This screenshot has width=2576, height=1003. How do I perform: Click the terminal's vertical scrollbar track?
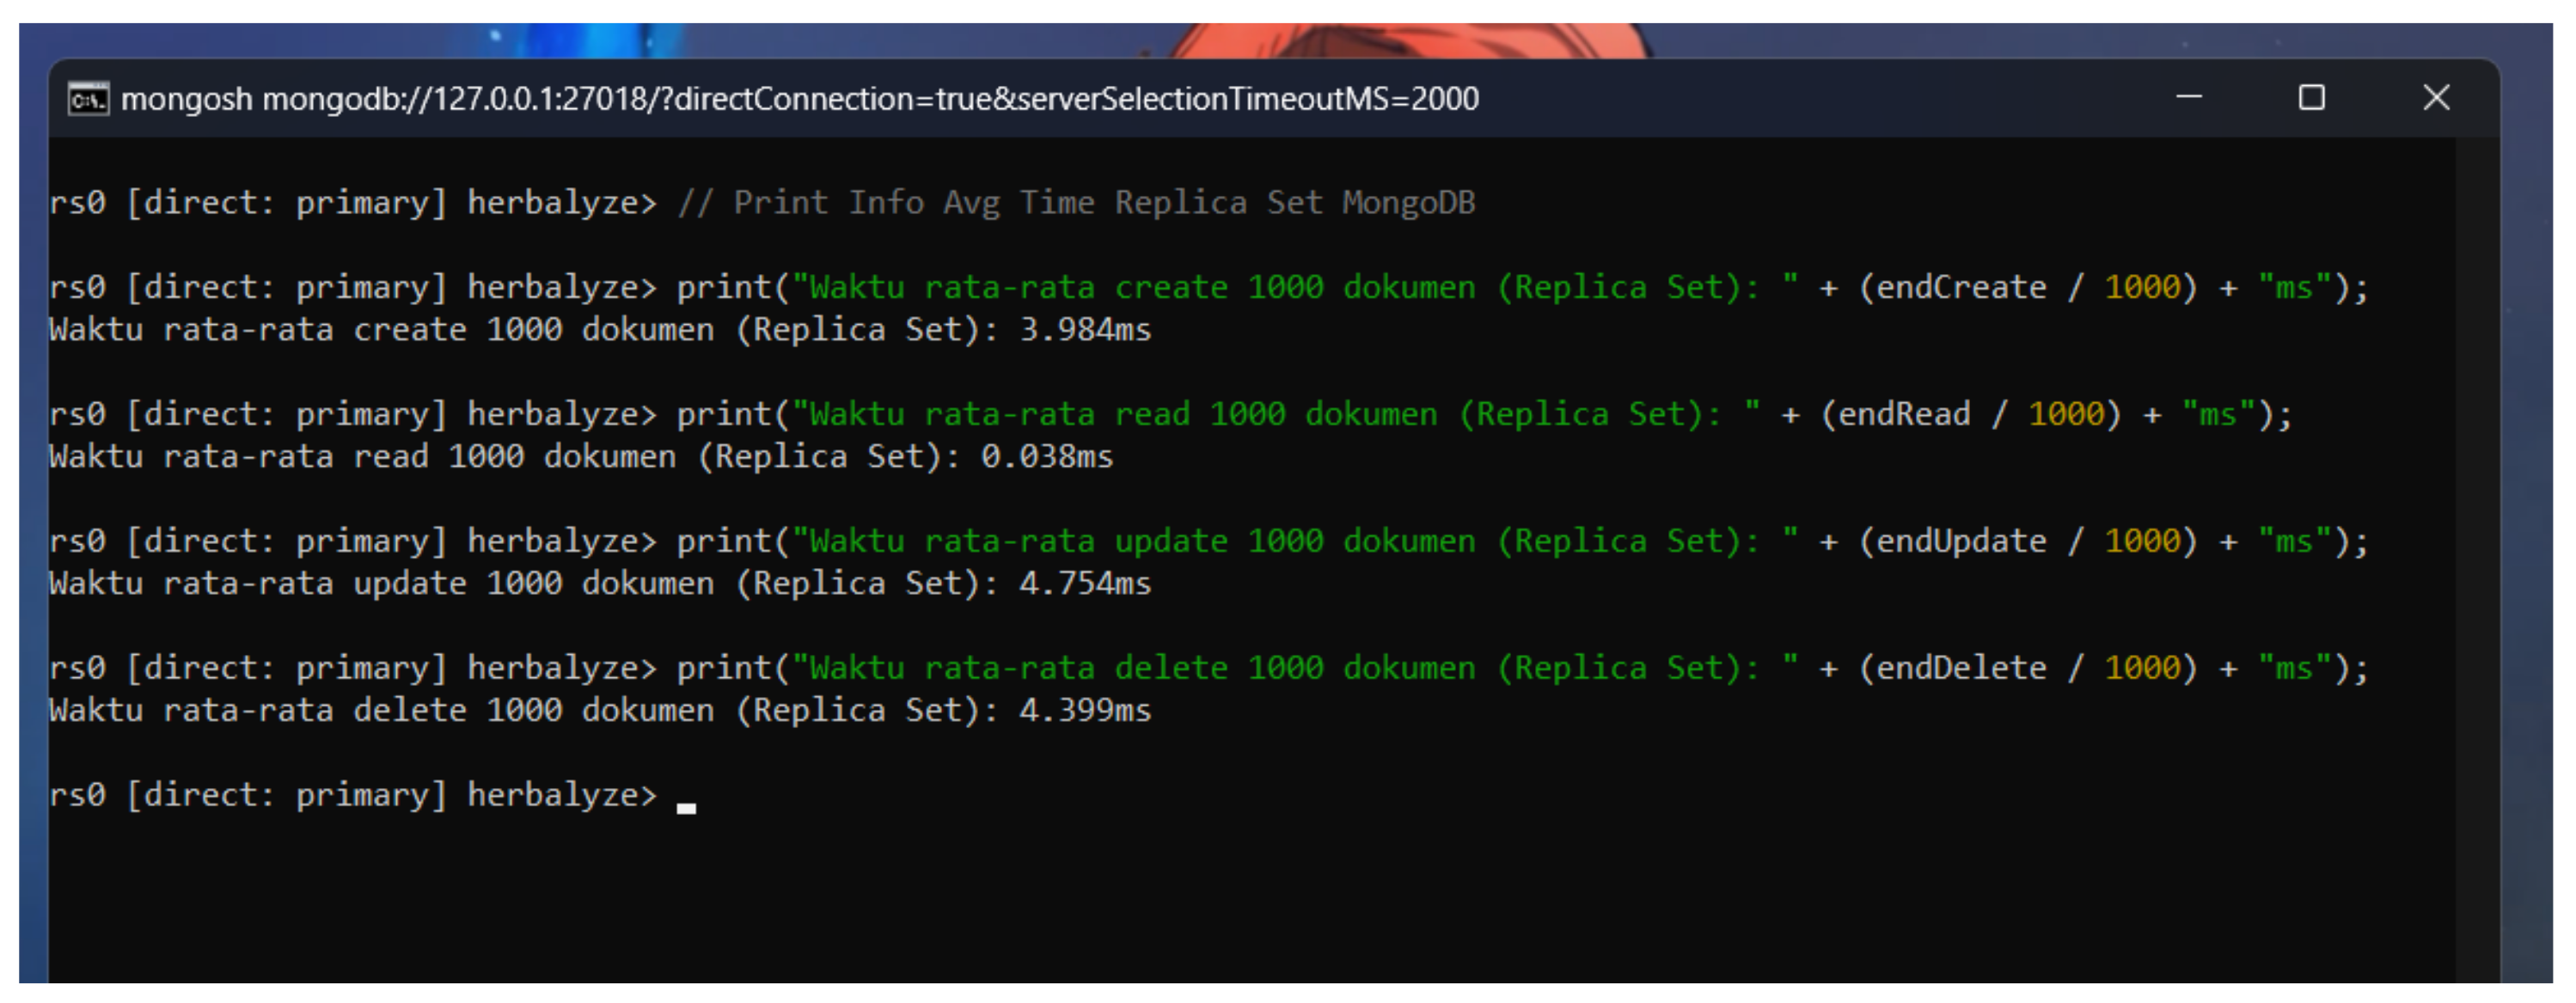pos(2476,560)
